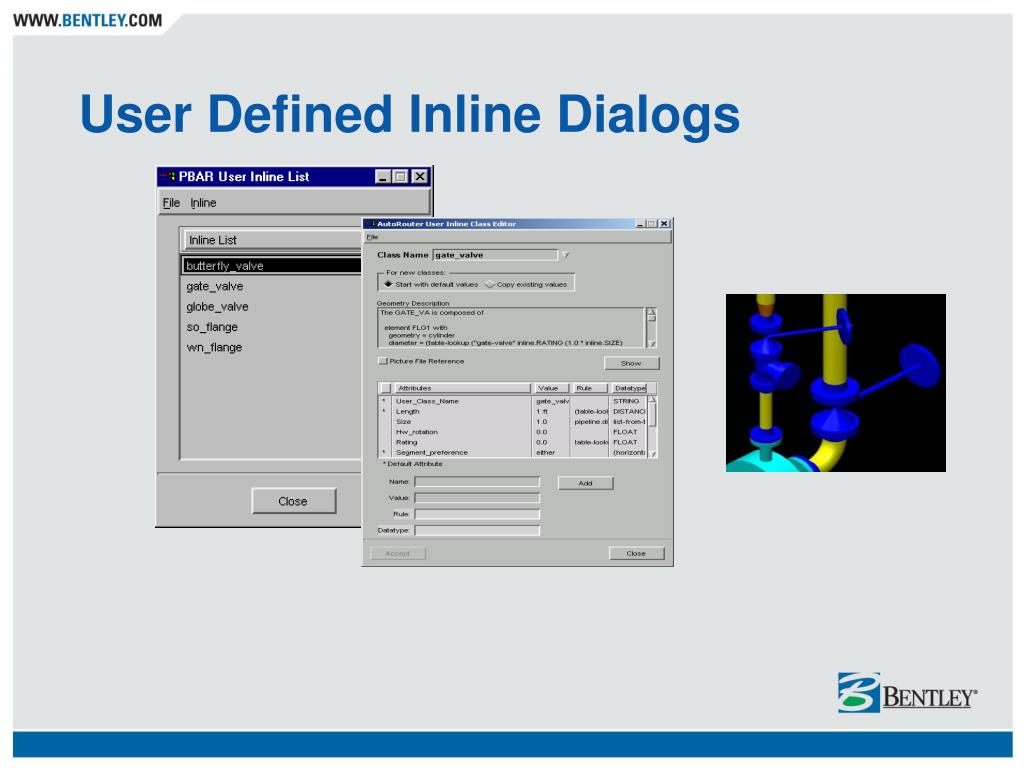This screenshot has width=1024, height=768.
Task: Click PBAR window title bar icon
Action: tap(167, 176)
